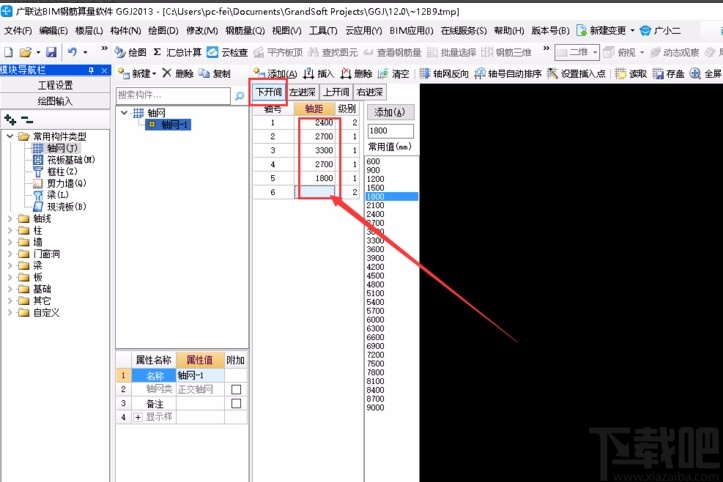Run 汇总计算 summary calculation
Image resolution: width=723 pixels, height=482 pixels.
click(x=177, y=52)
